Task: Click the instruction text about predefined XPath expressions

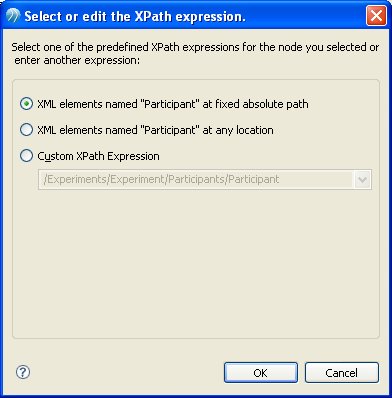Action: (195, 53)
